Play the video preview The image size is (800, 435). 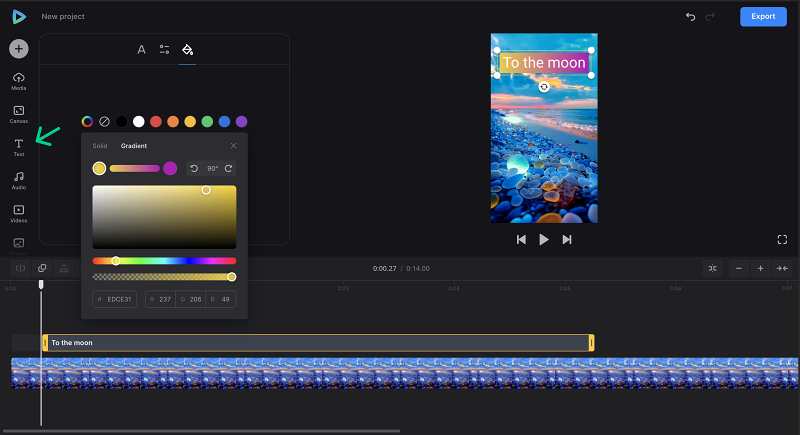[x=544, y=240]
